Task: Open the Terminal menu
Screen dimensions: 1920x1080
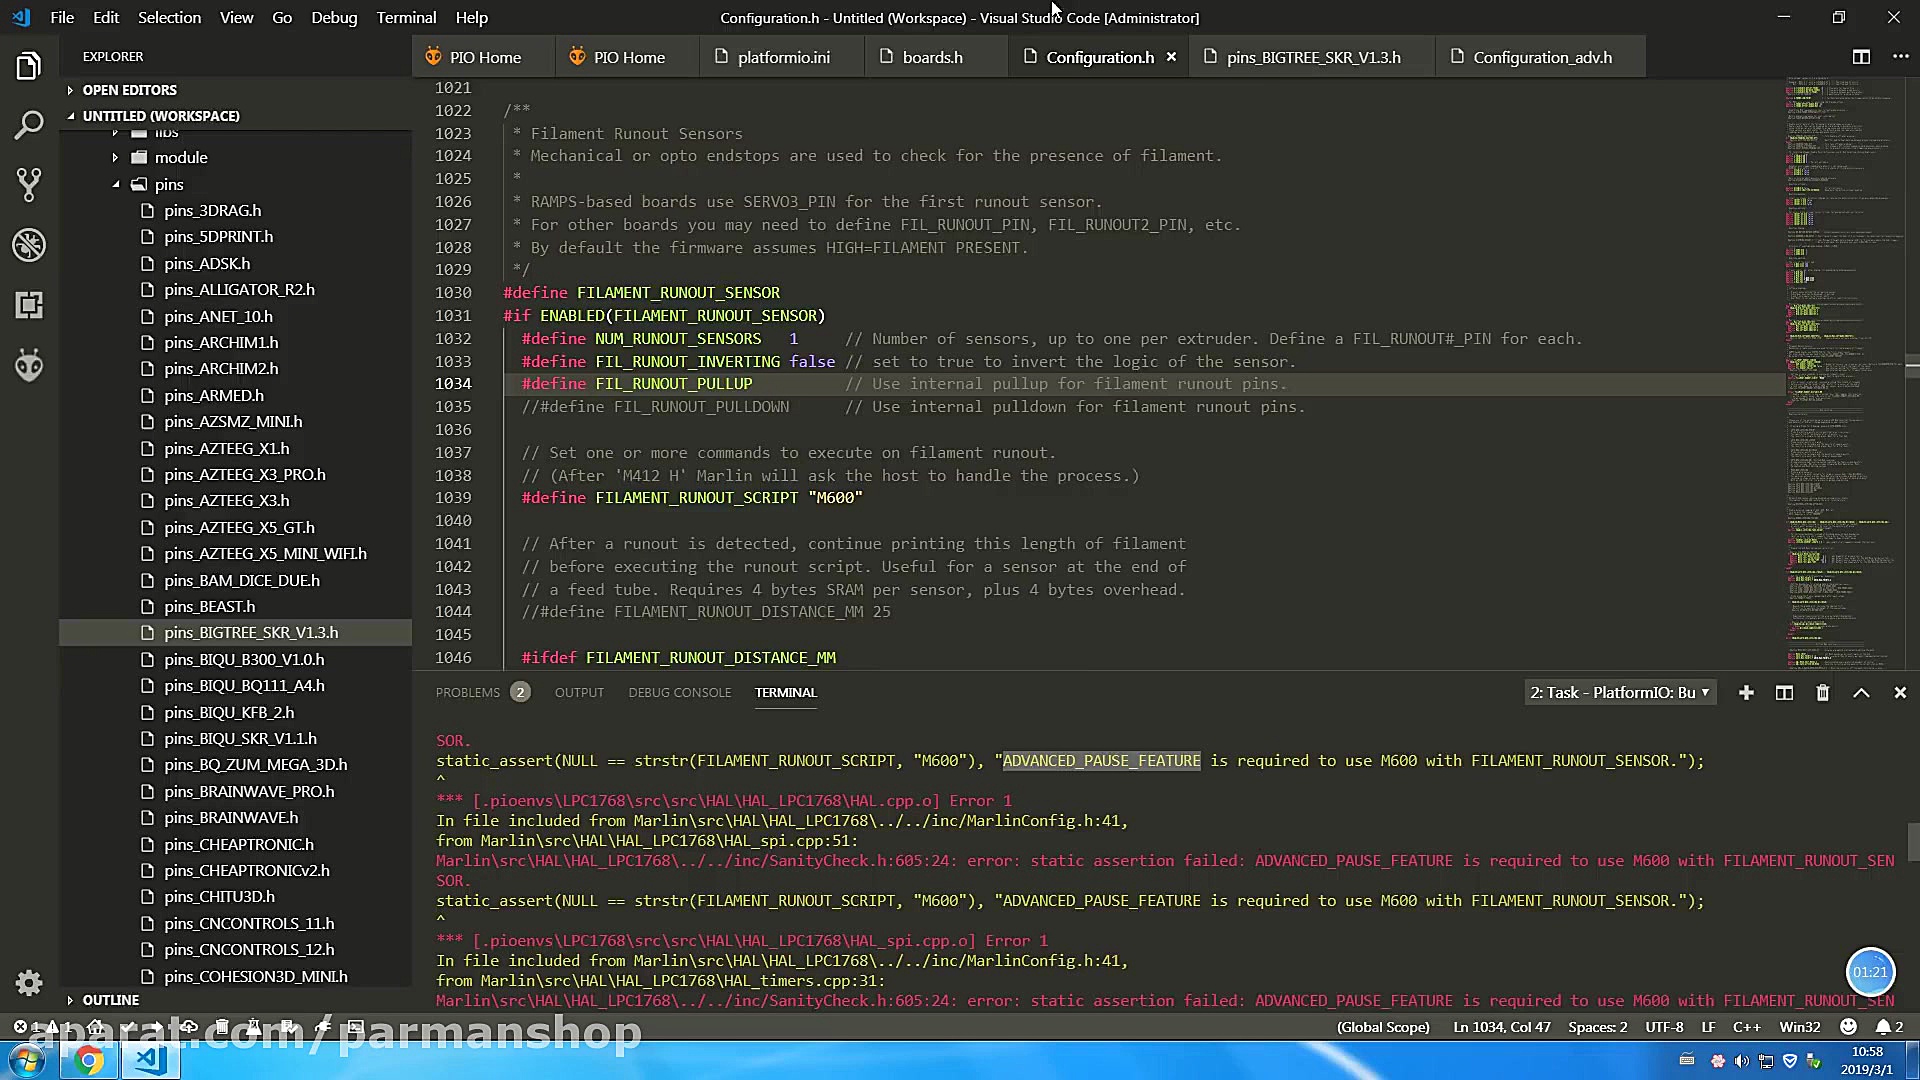Action: point(406,17)
